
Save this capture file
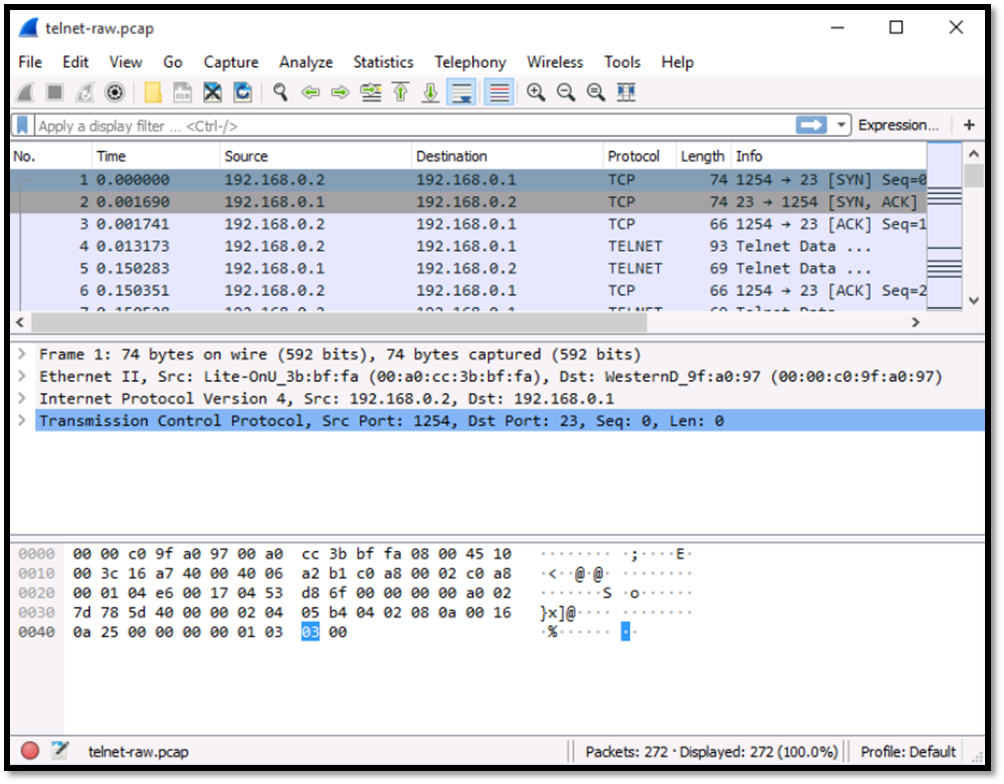182,93
